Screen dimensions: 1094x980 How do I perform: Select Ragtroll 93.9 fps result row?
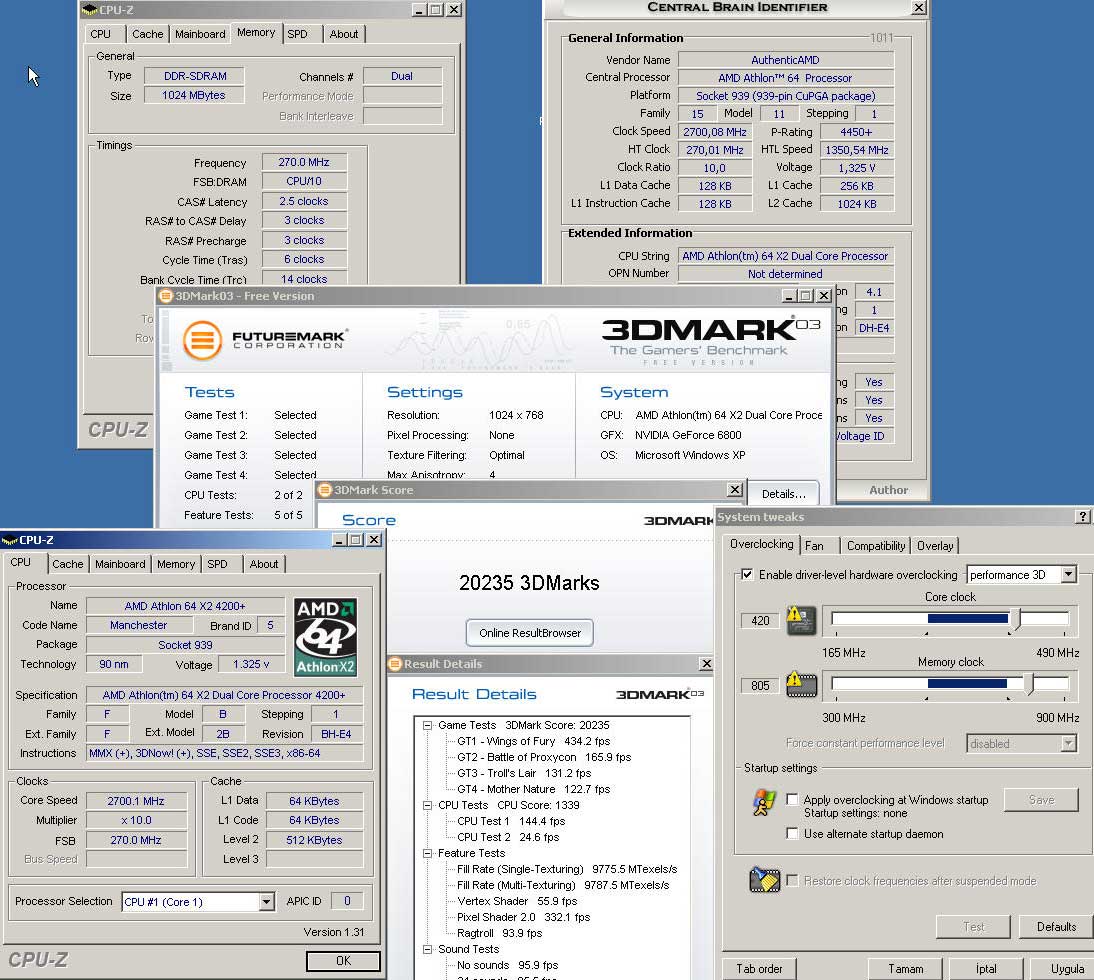pyautogui.click(x=499, y=933)
